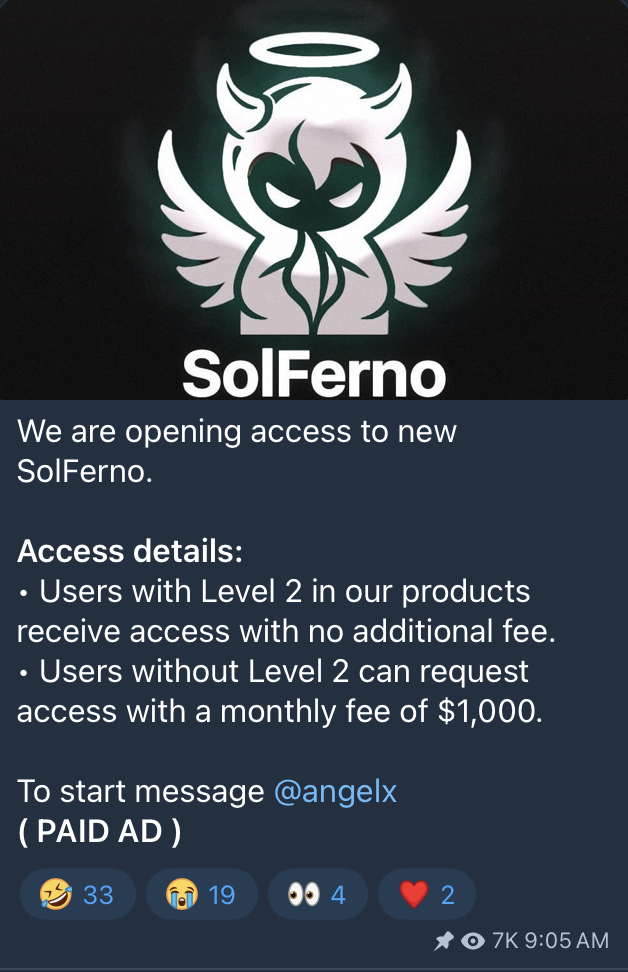Toggle the 33 laughing reaction pill
Viewport: 628px width, 972px height.
78,894
